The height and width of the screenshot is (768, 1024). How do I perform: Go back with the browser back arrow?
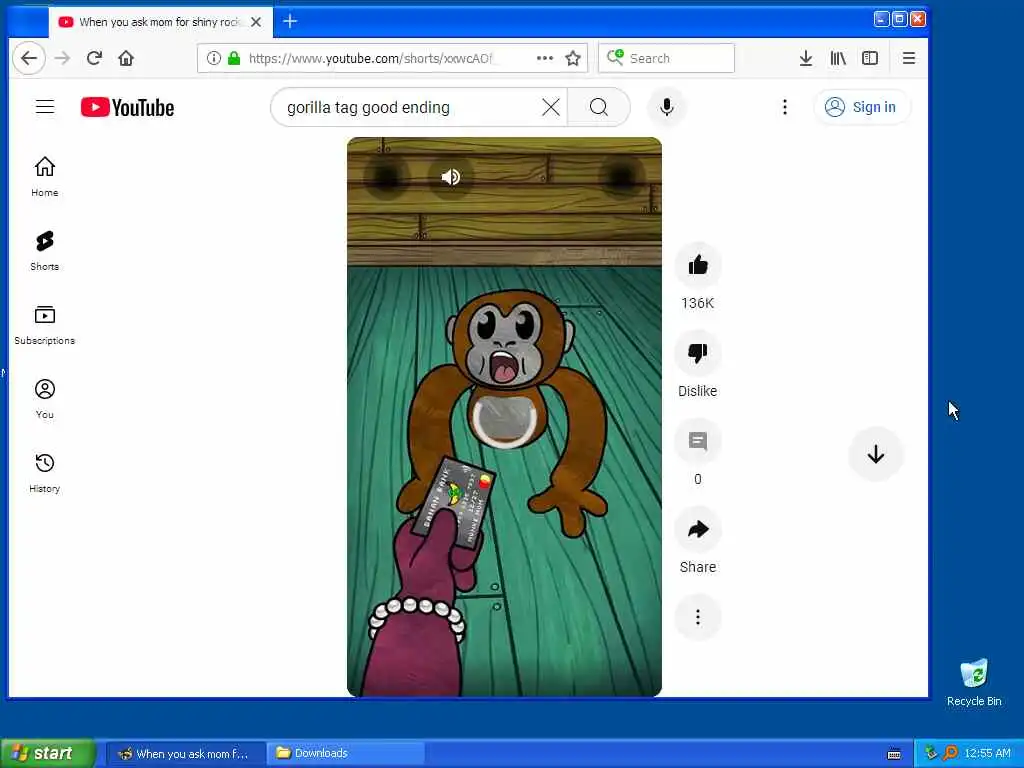pos(29,58)
